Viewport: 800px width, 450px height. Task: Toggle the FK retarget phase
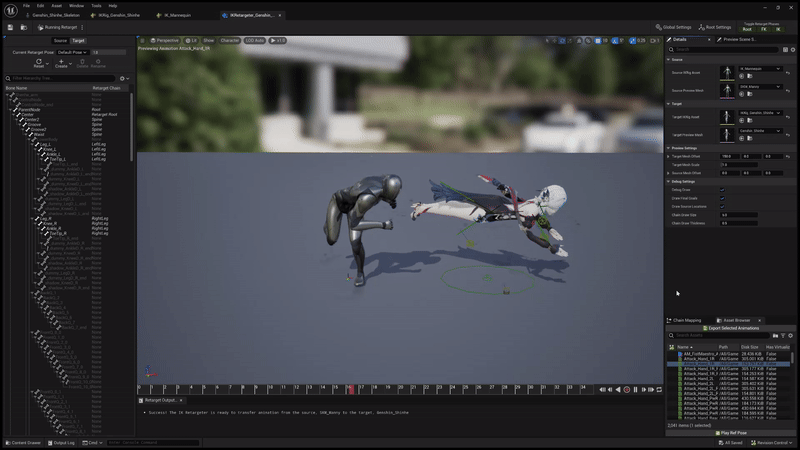click(x=763, y=29)
